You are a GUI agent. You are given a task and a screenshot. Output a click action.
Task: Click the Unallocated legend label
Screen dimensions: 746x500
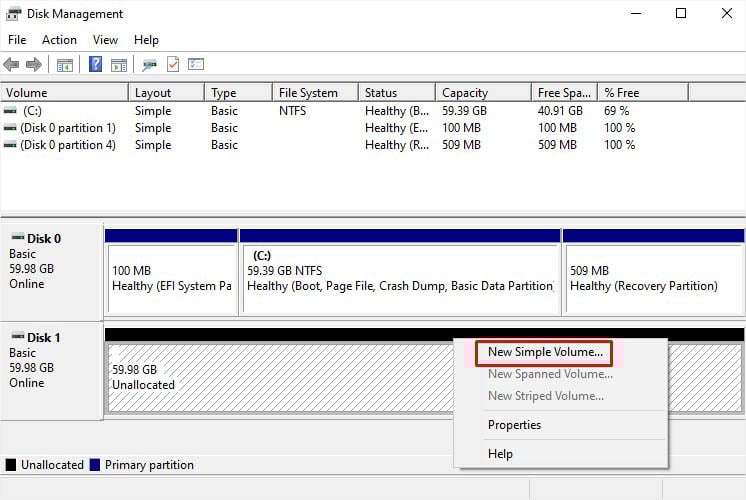pos(52,465)
